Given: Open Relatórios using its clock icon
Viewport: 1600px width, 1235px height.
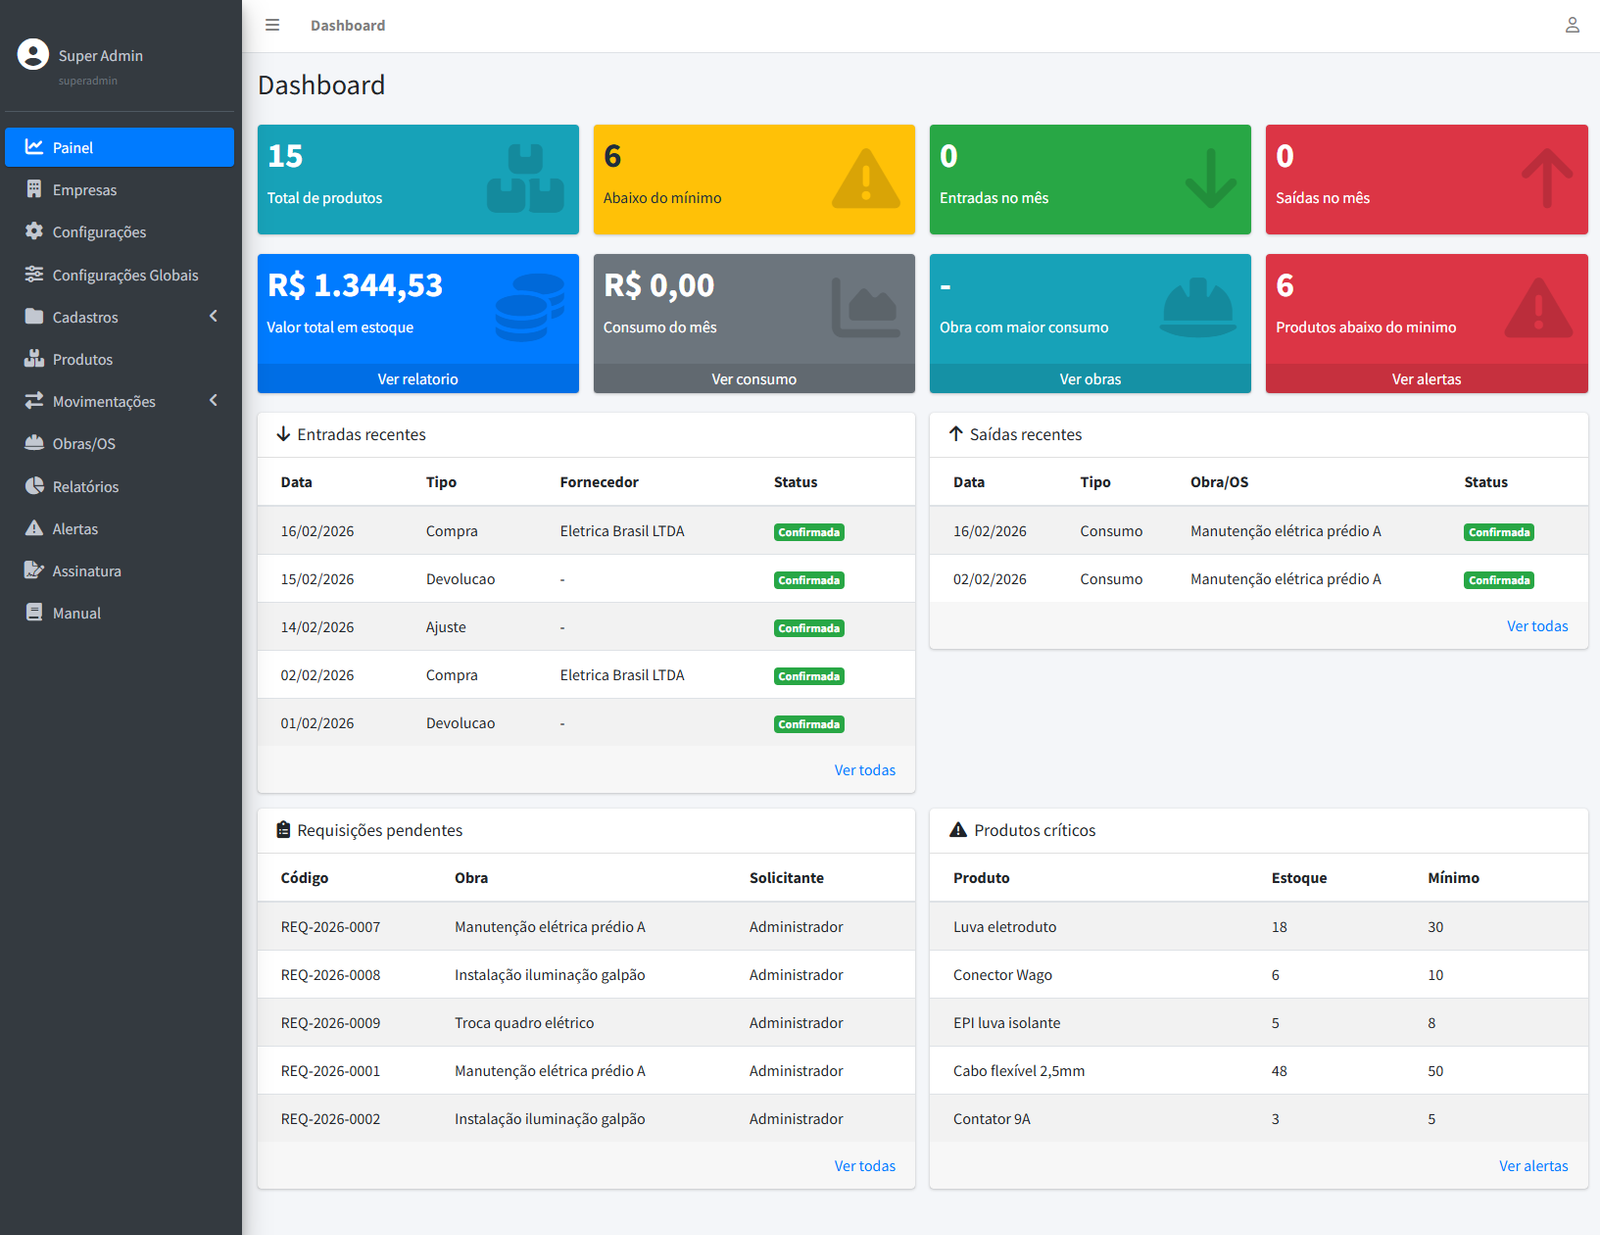Looking at the screenshot, I should tap(33, 486).
